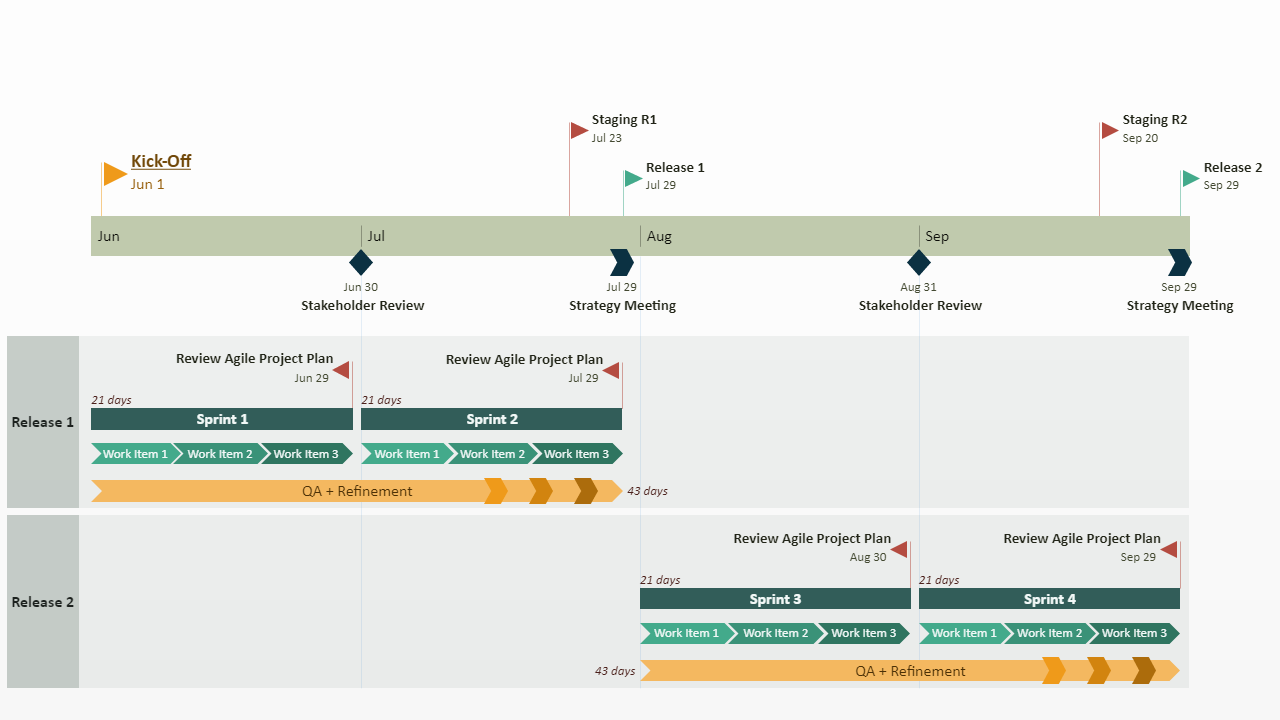This screenshot has height=720, width=1280.
Task: Select the Release 2 swimlane label
Action: pyautogui.click(x=42, y=601)
